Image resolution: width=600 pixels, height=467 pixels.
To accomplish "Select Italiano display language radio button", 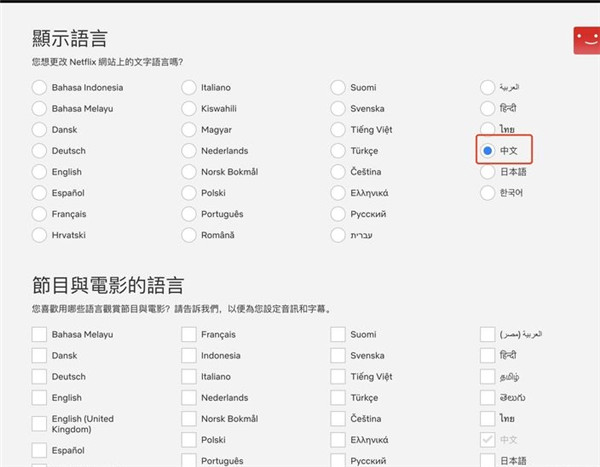I will tap(189, 88).
